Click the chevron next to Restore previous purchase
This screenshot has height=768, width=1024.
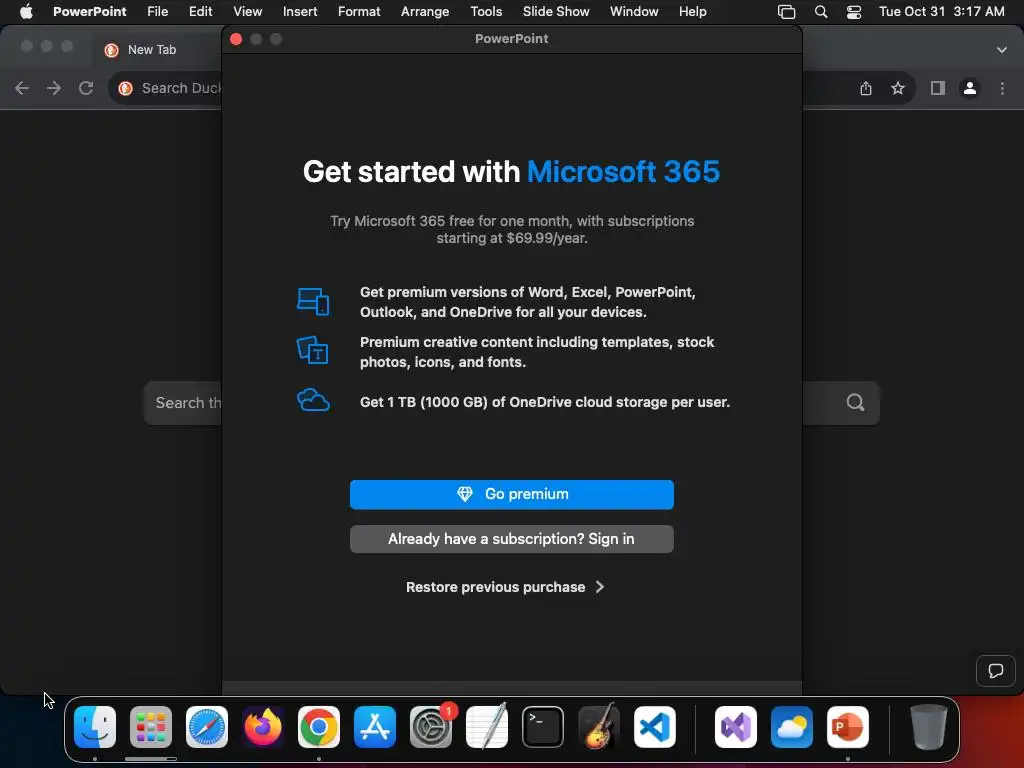[x=600, y=587]
